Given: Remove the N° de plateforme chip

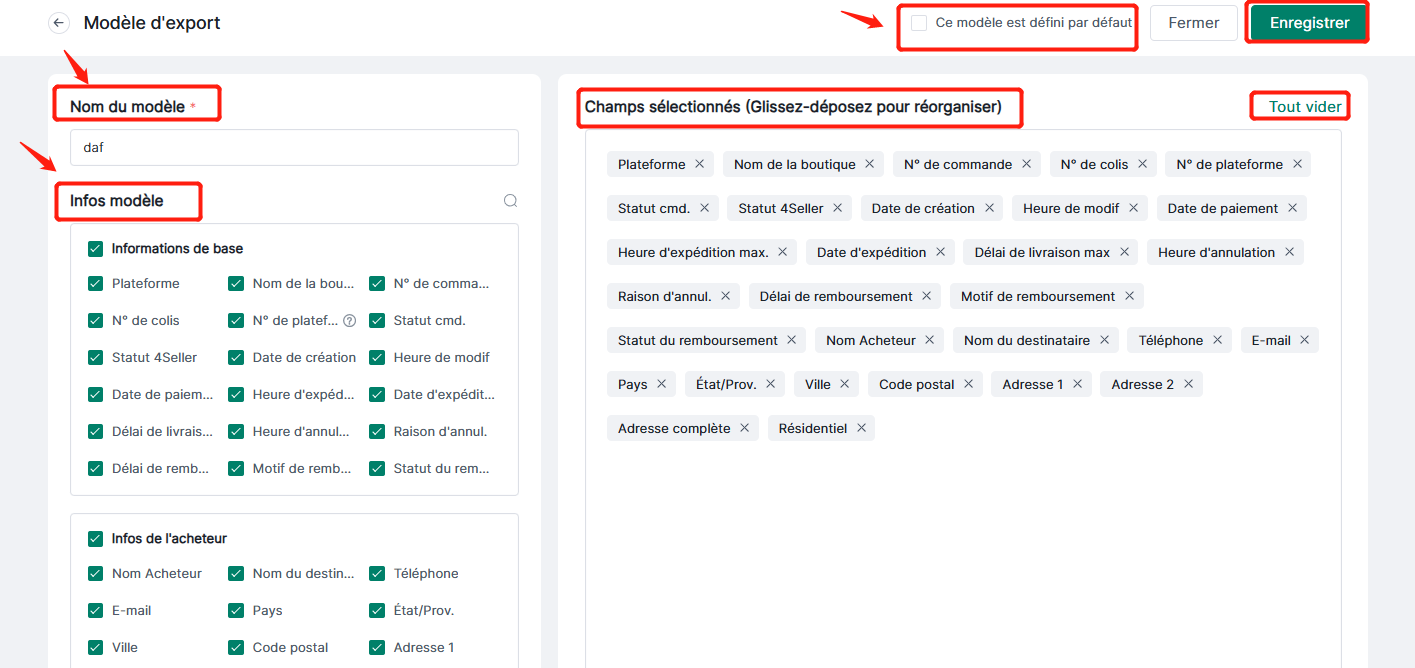Looking at the screenshot, I should tap(1297, 164).
